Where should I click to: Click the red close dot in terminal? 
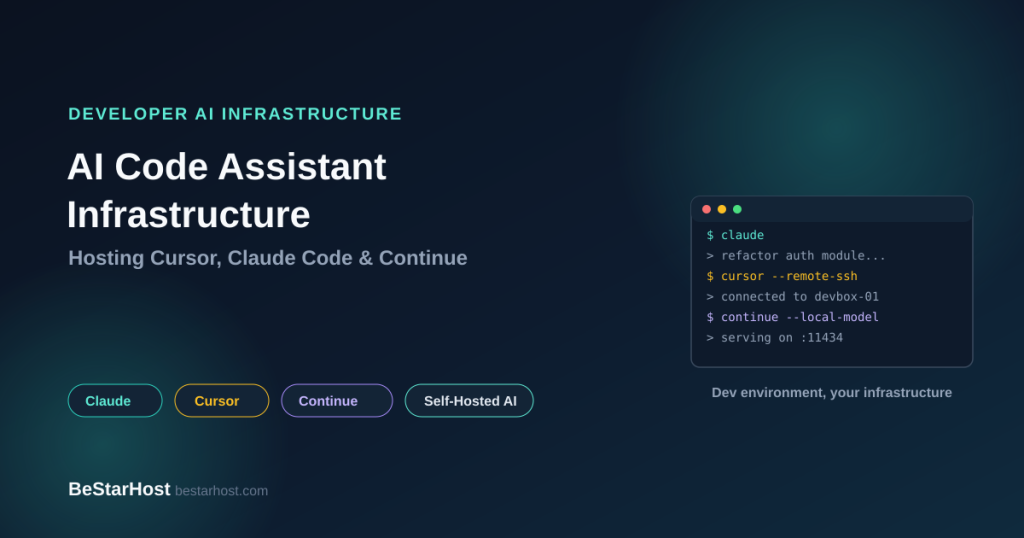(707, 209)
